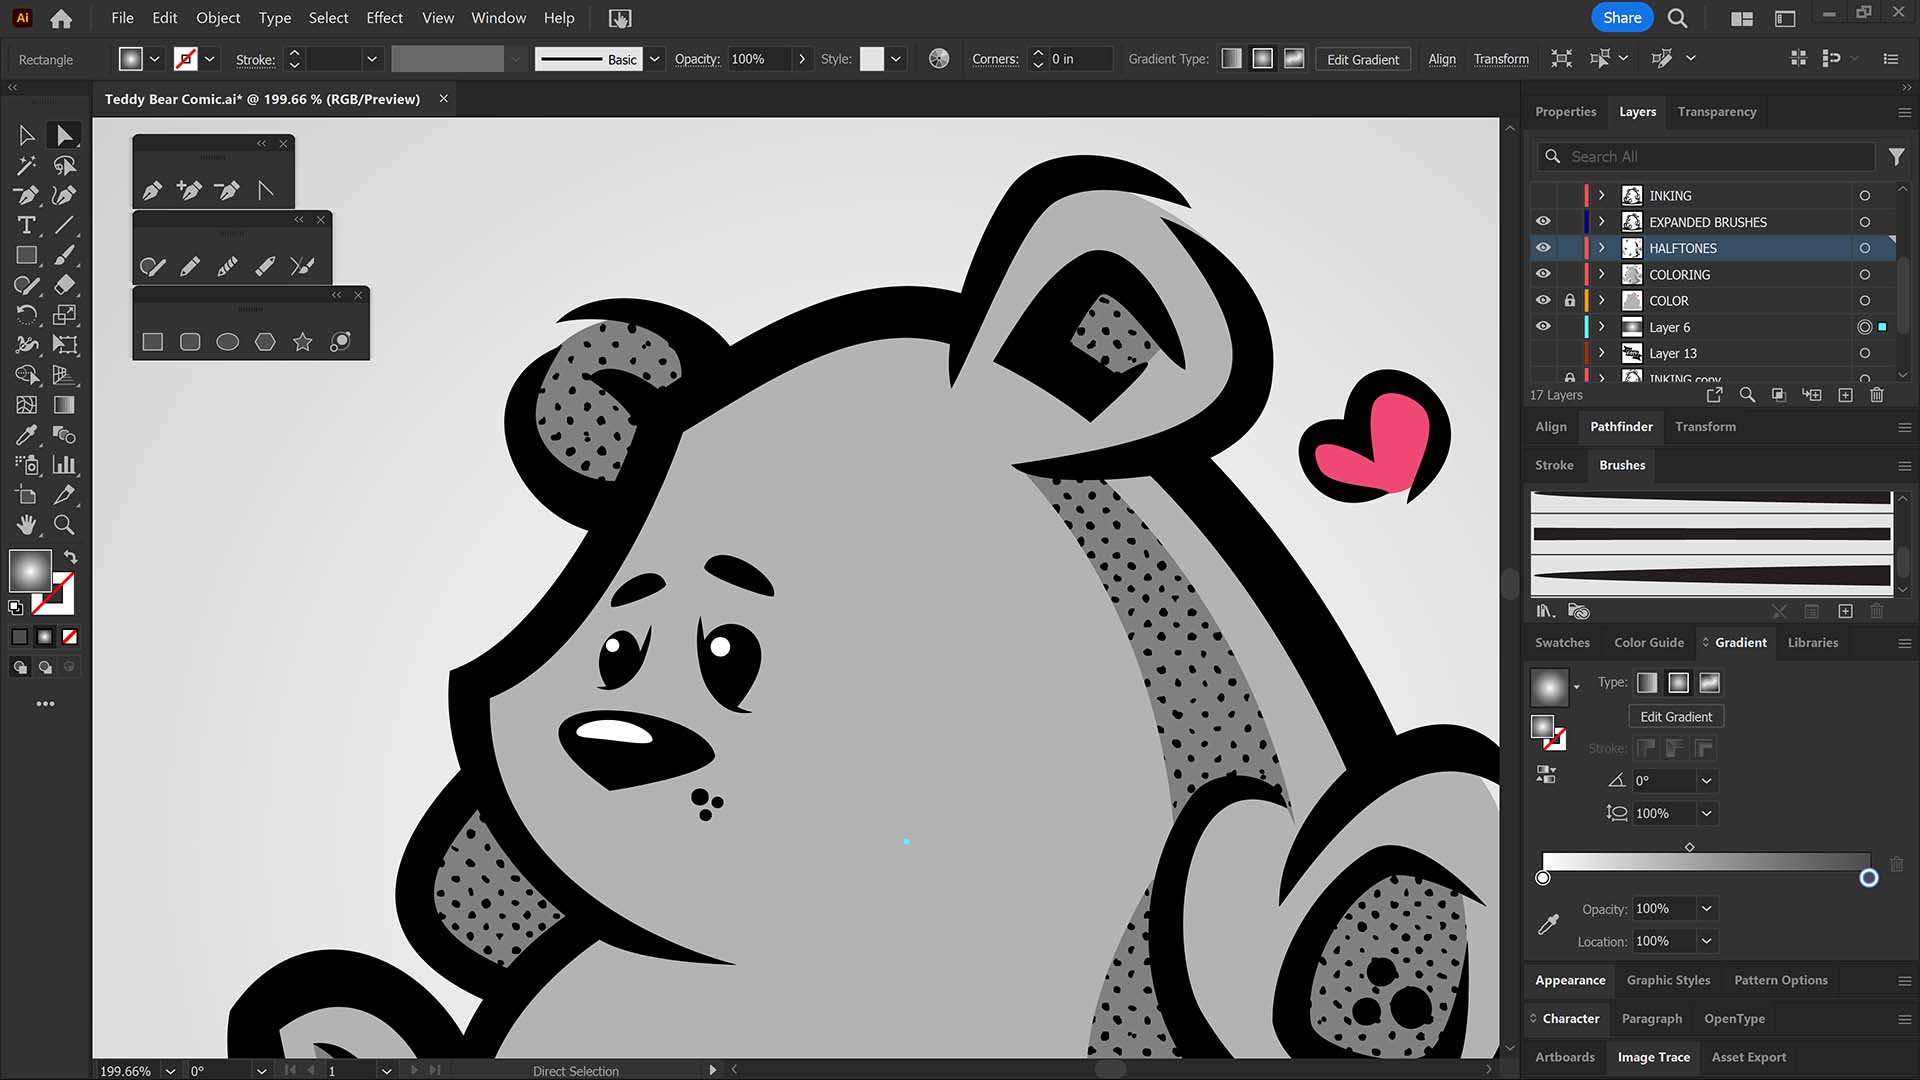Image resolution: width=1920 pixels, height=1080 pixels.
Task: Select the Rectangle tool in toolbar
Action: click(27, 255)
